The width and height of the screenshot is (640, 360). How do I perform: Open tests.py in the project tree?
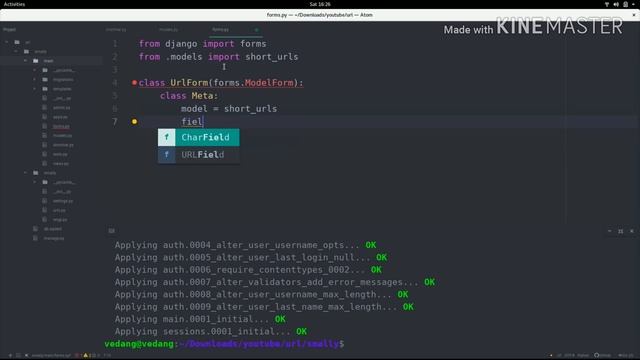pos(60,154)
